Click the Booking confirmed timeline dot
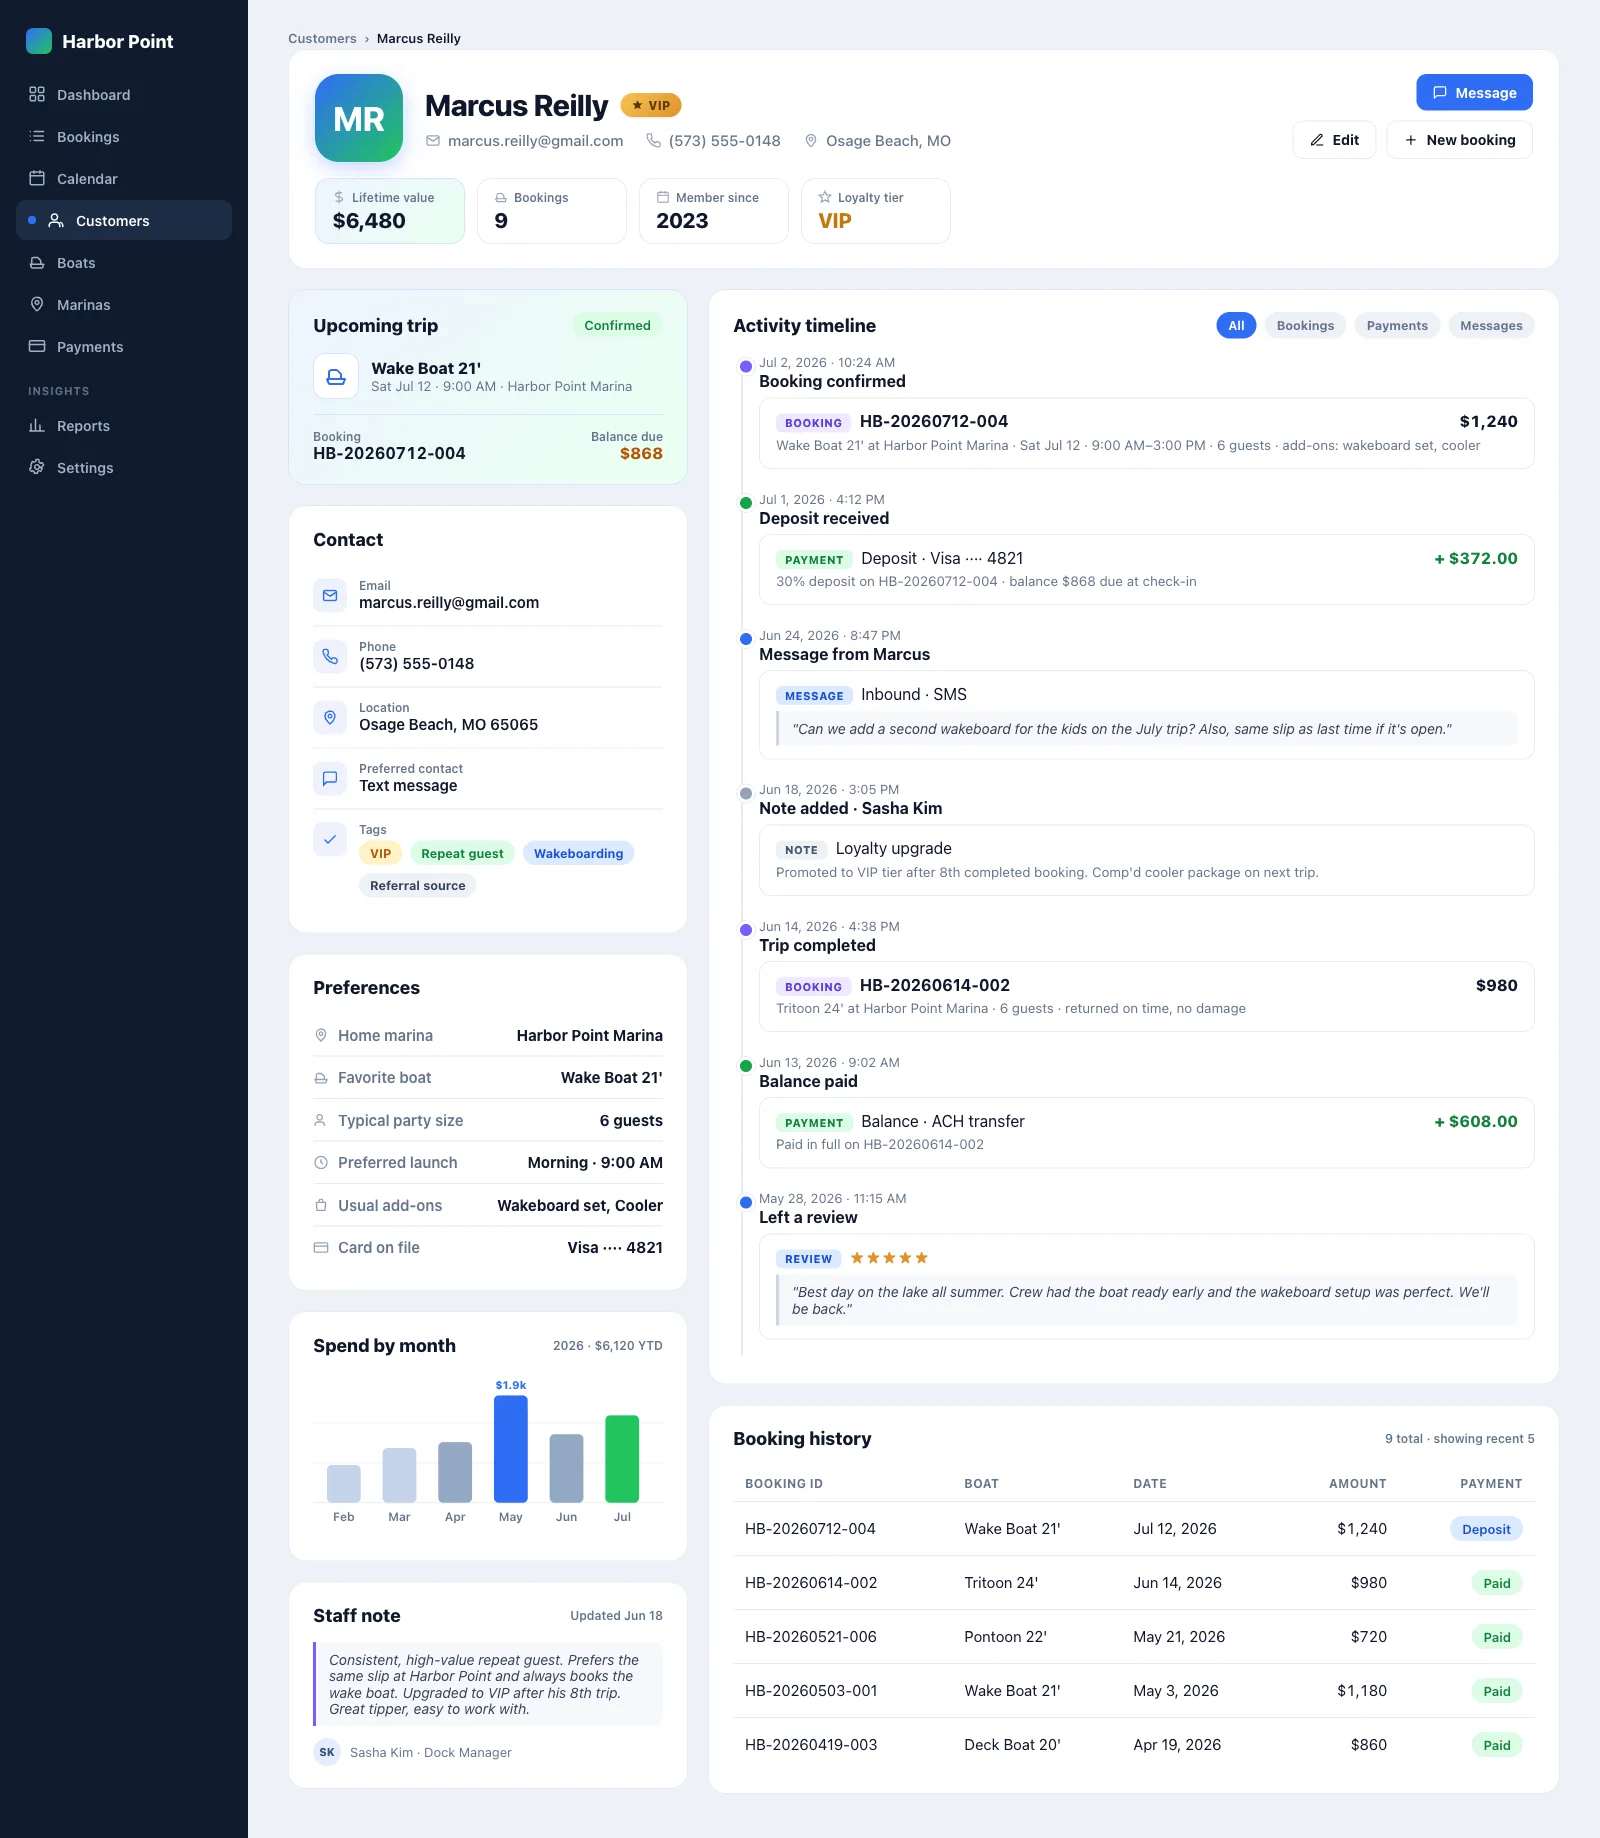 coord(745,366)
